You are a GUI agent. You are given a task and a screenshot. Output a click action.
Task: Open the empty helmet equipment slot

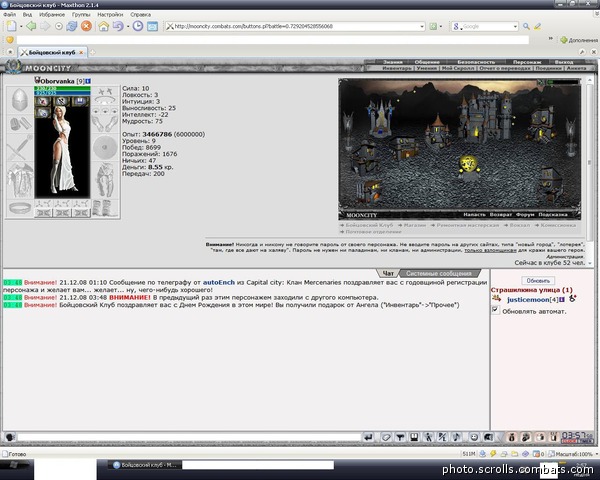click(x=20, y=100)
